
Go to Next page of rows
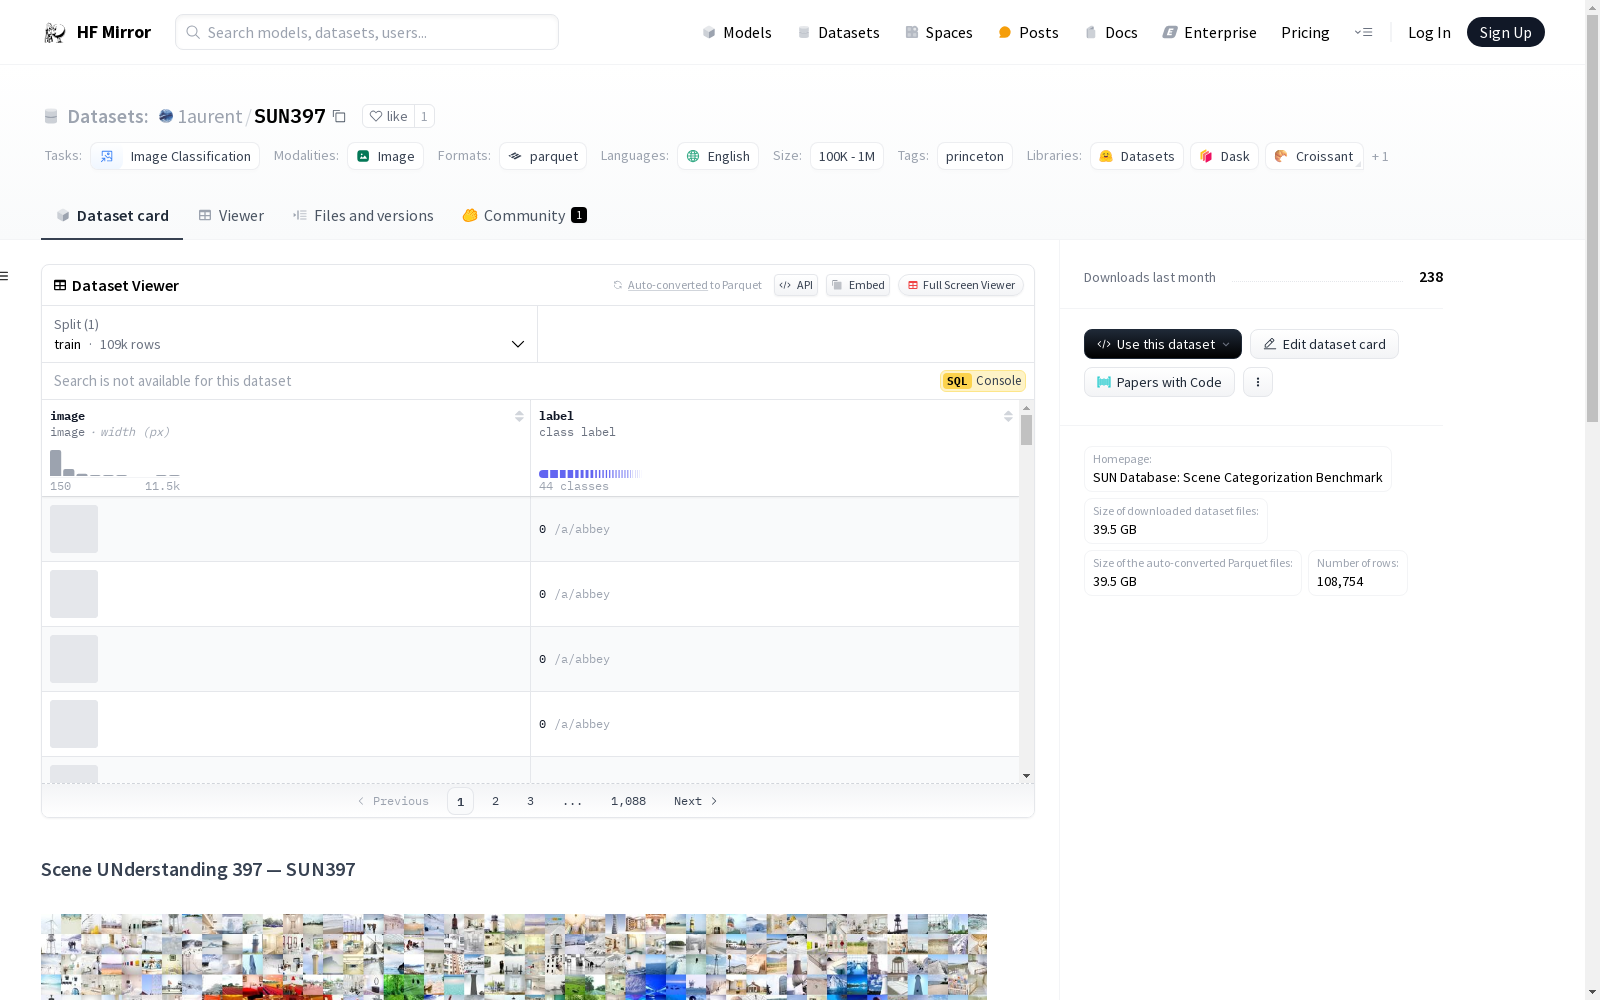pyautogui.click(x=696, y=801)
